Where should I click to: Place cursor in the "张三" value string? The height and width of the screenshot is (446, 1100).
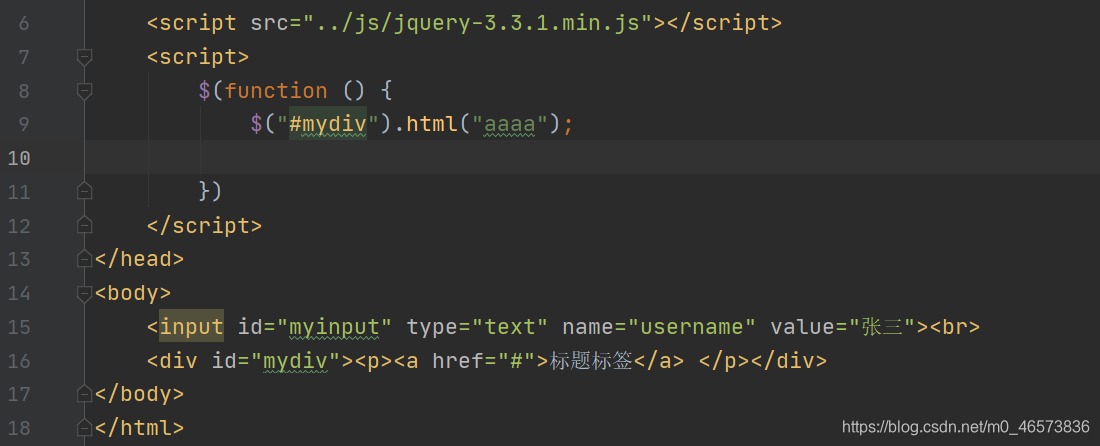point(883,326)
